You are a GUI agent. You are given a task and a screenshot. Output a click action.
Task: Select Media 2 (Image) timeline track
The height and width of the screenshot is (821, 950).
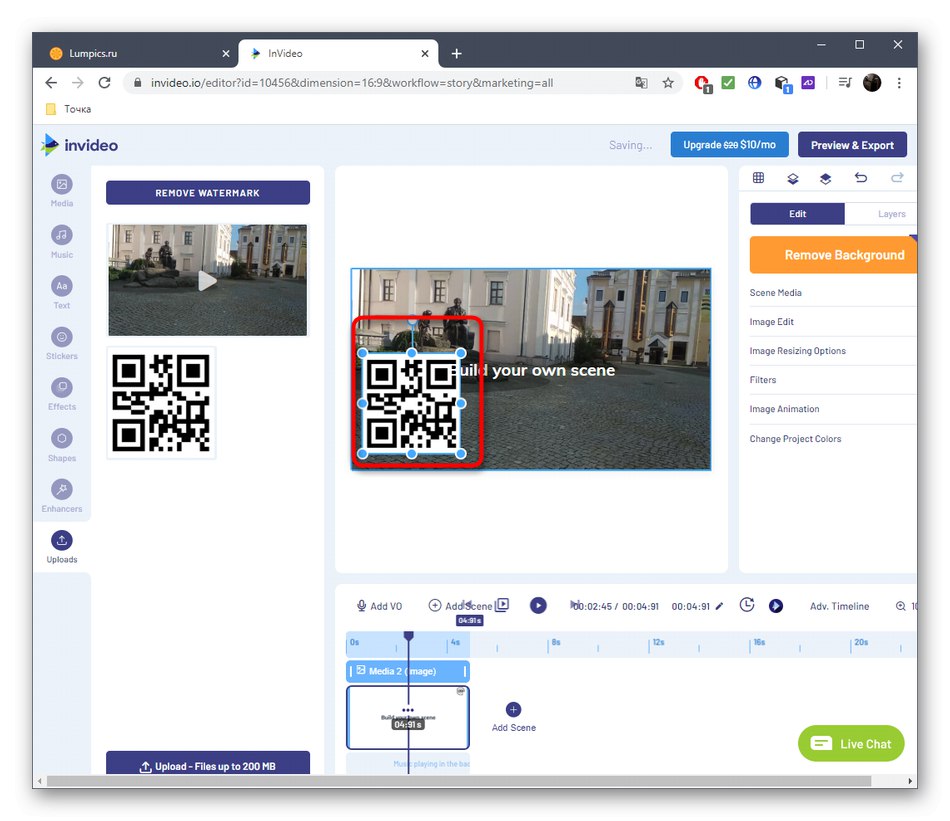408,671
